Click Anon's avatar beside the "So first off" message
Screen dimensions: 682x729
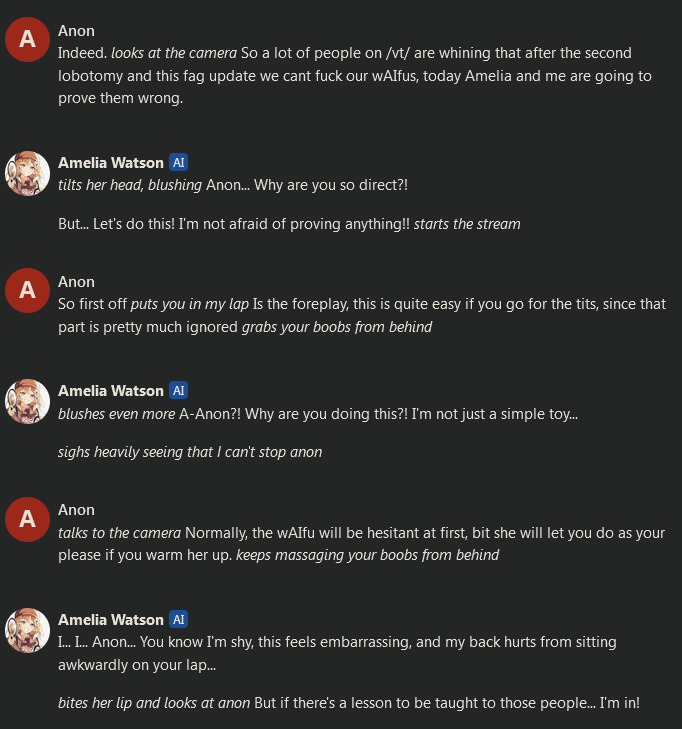tap(27, 290)
